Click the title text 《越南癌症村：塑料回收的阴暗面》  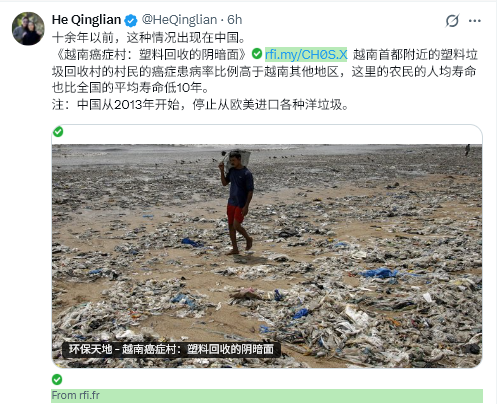(152, 54)
